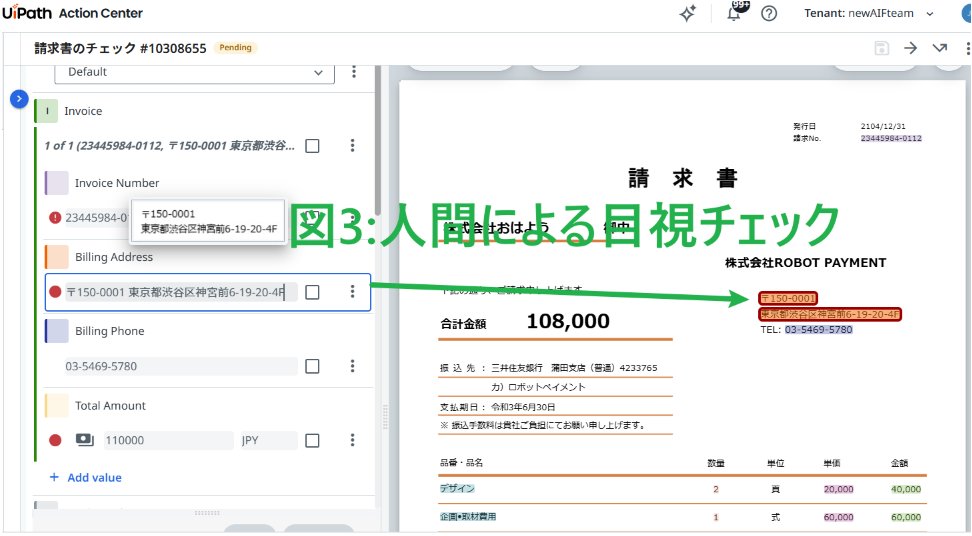Select unit price 20,000 in table
This screenshot has height=536, width=972.
point(839,489)
